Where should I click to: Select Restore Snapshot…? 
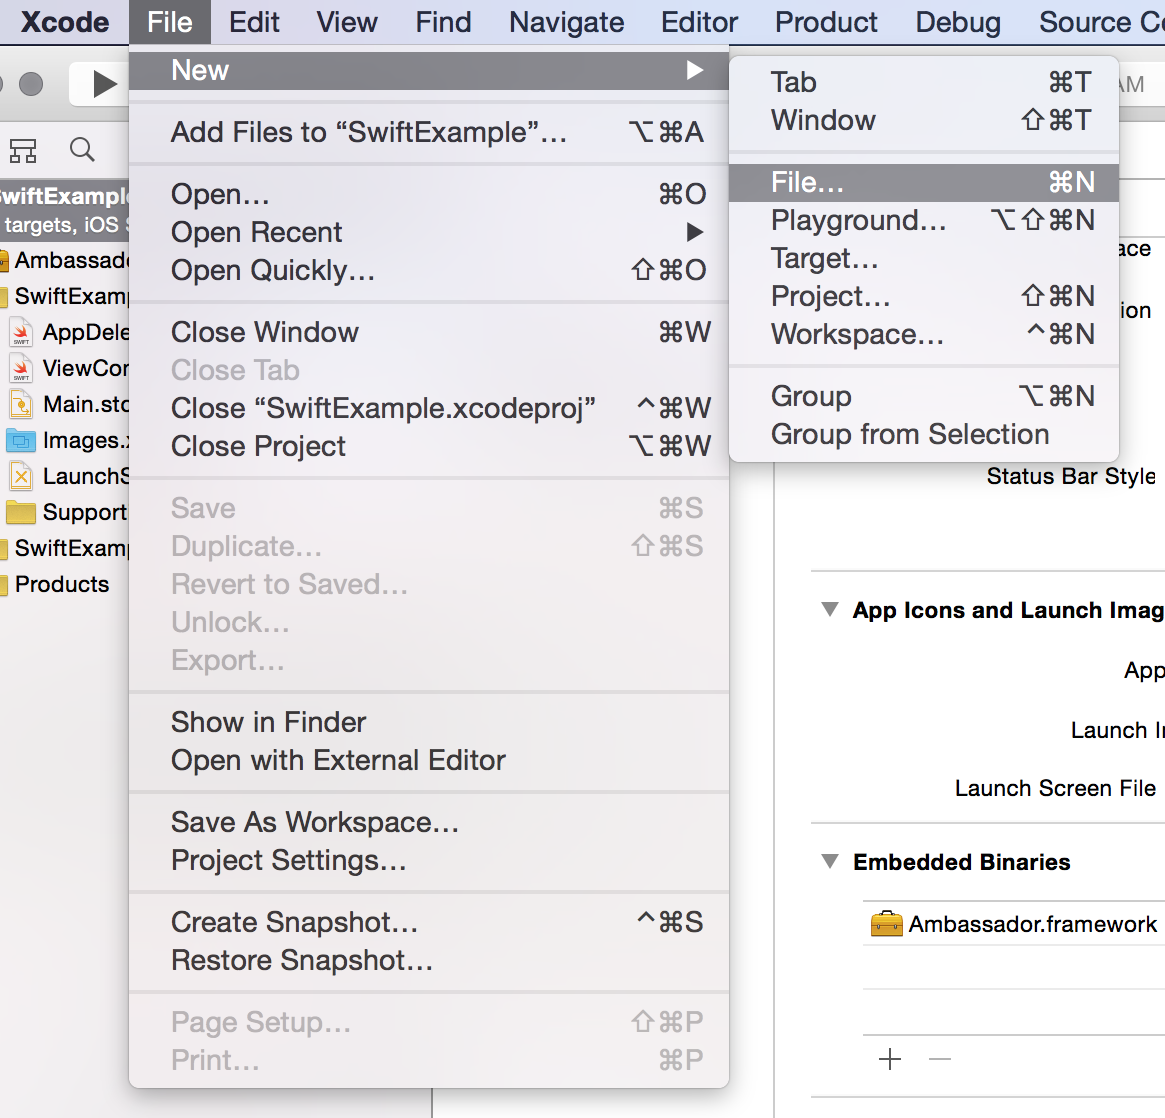[x=429, y=961]
